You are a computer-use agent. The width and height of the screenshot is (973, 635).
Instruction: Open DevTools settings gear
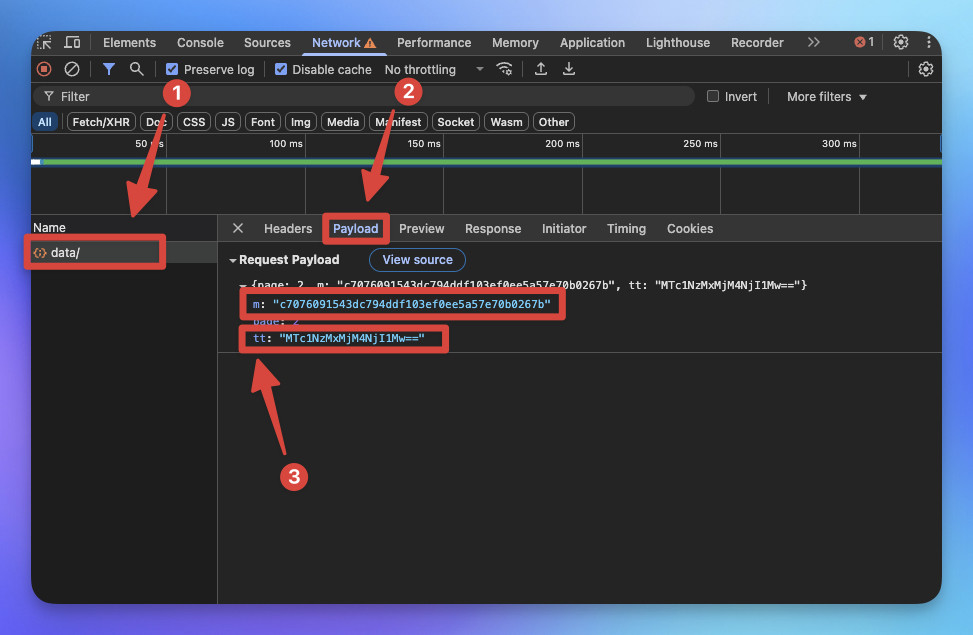[x=900, y=42]
